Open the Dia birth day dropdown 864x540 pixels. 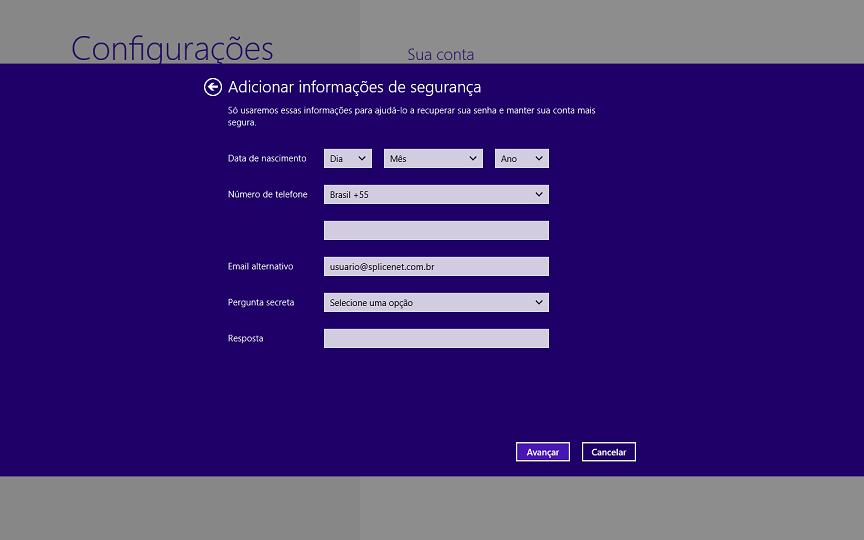click(x=347, y=158)
